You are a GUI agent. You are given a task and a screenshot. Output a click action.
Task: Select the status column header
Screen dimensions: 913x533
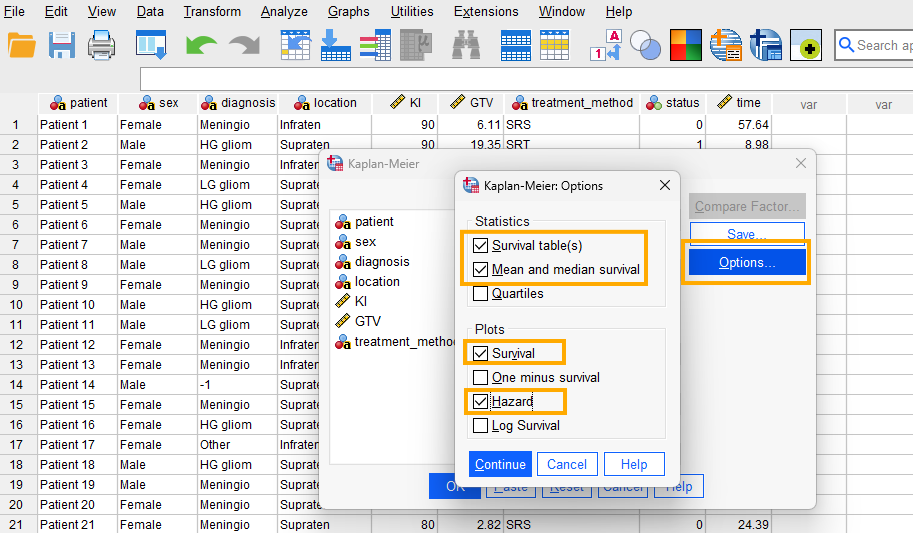click(x=673, y=103)
